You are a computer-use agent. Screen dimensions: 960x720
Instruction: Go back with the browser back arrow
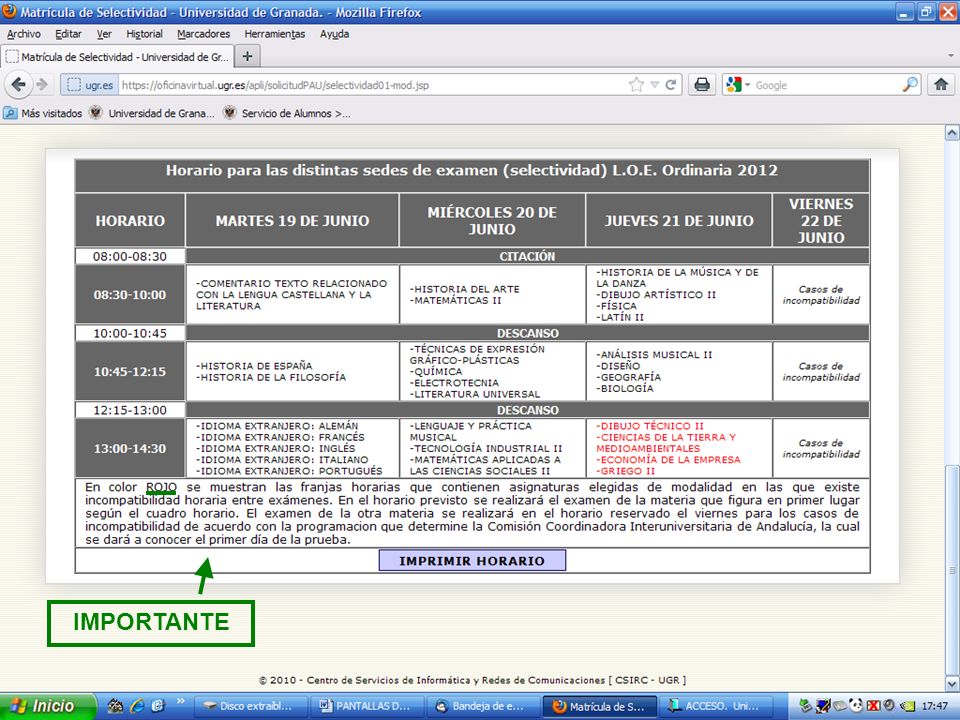[18, 84]
